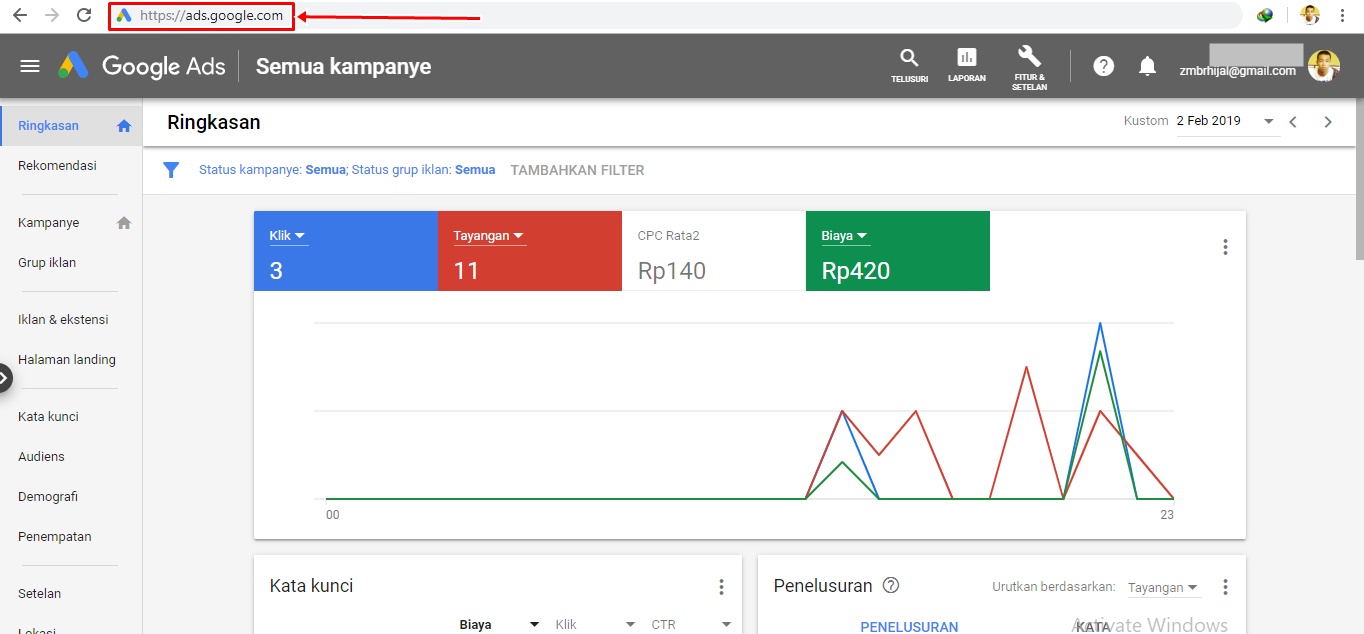Click the browser back arrow
Screen dimensions: 1364x634
20,15
